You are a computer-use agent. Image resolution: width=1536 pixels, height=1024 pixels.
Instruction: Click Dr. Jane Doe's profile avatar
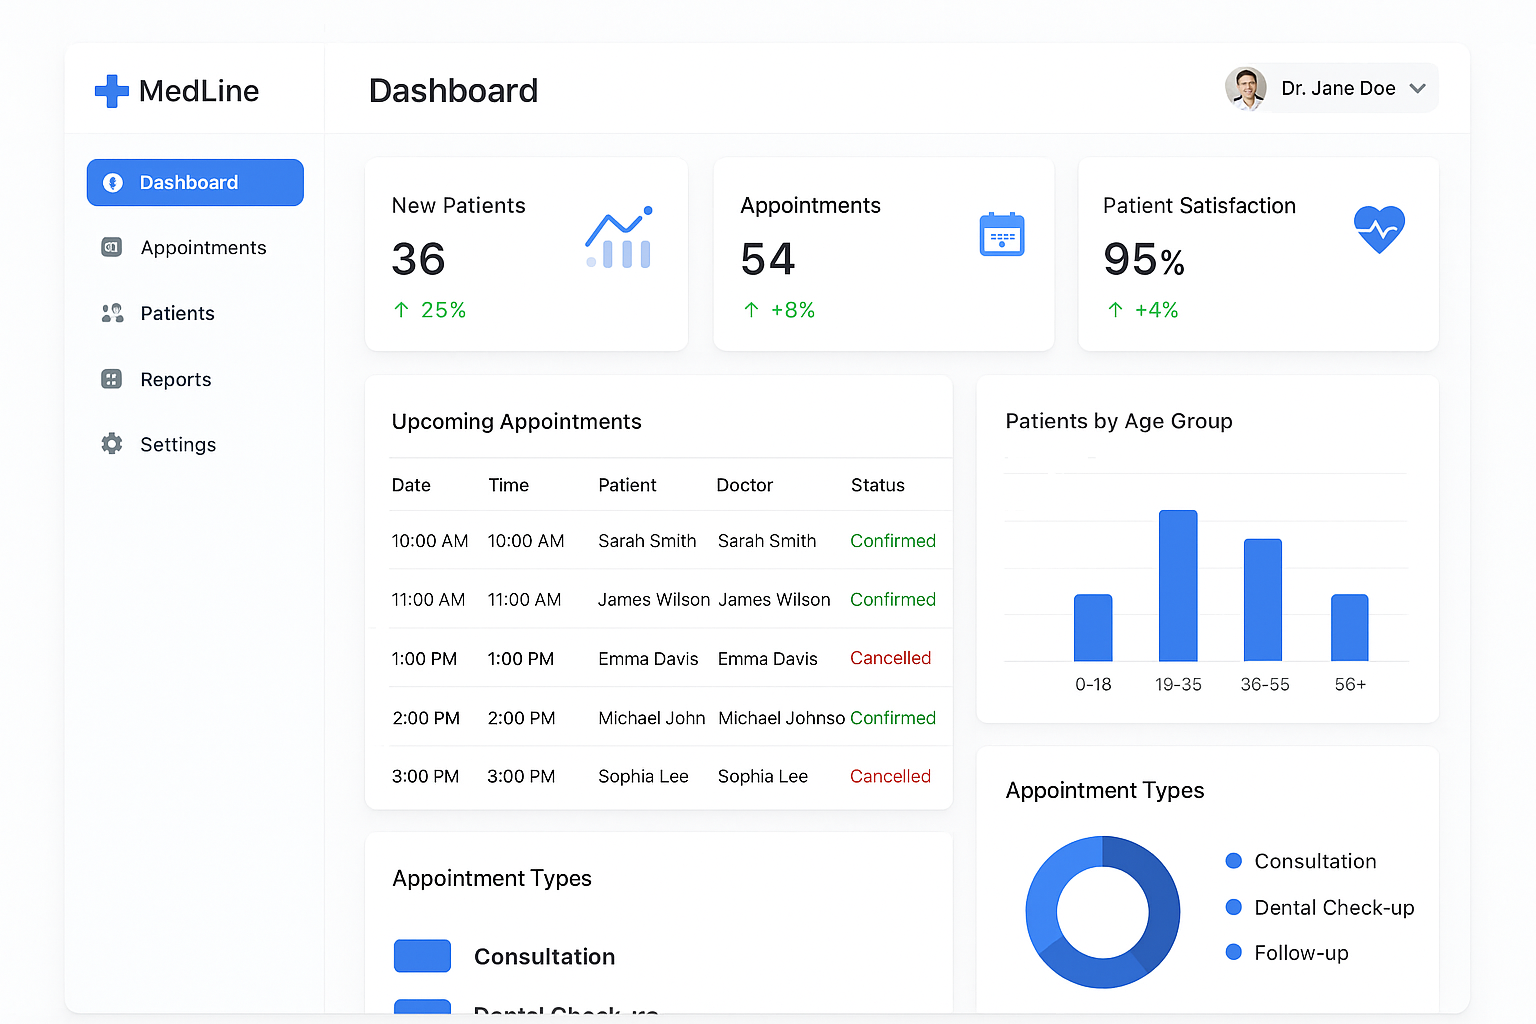(1246, 88)
